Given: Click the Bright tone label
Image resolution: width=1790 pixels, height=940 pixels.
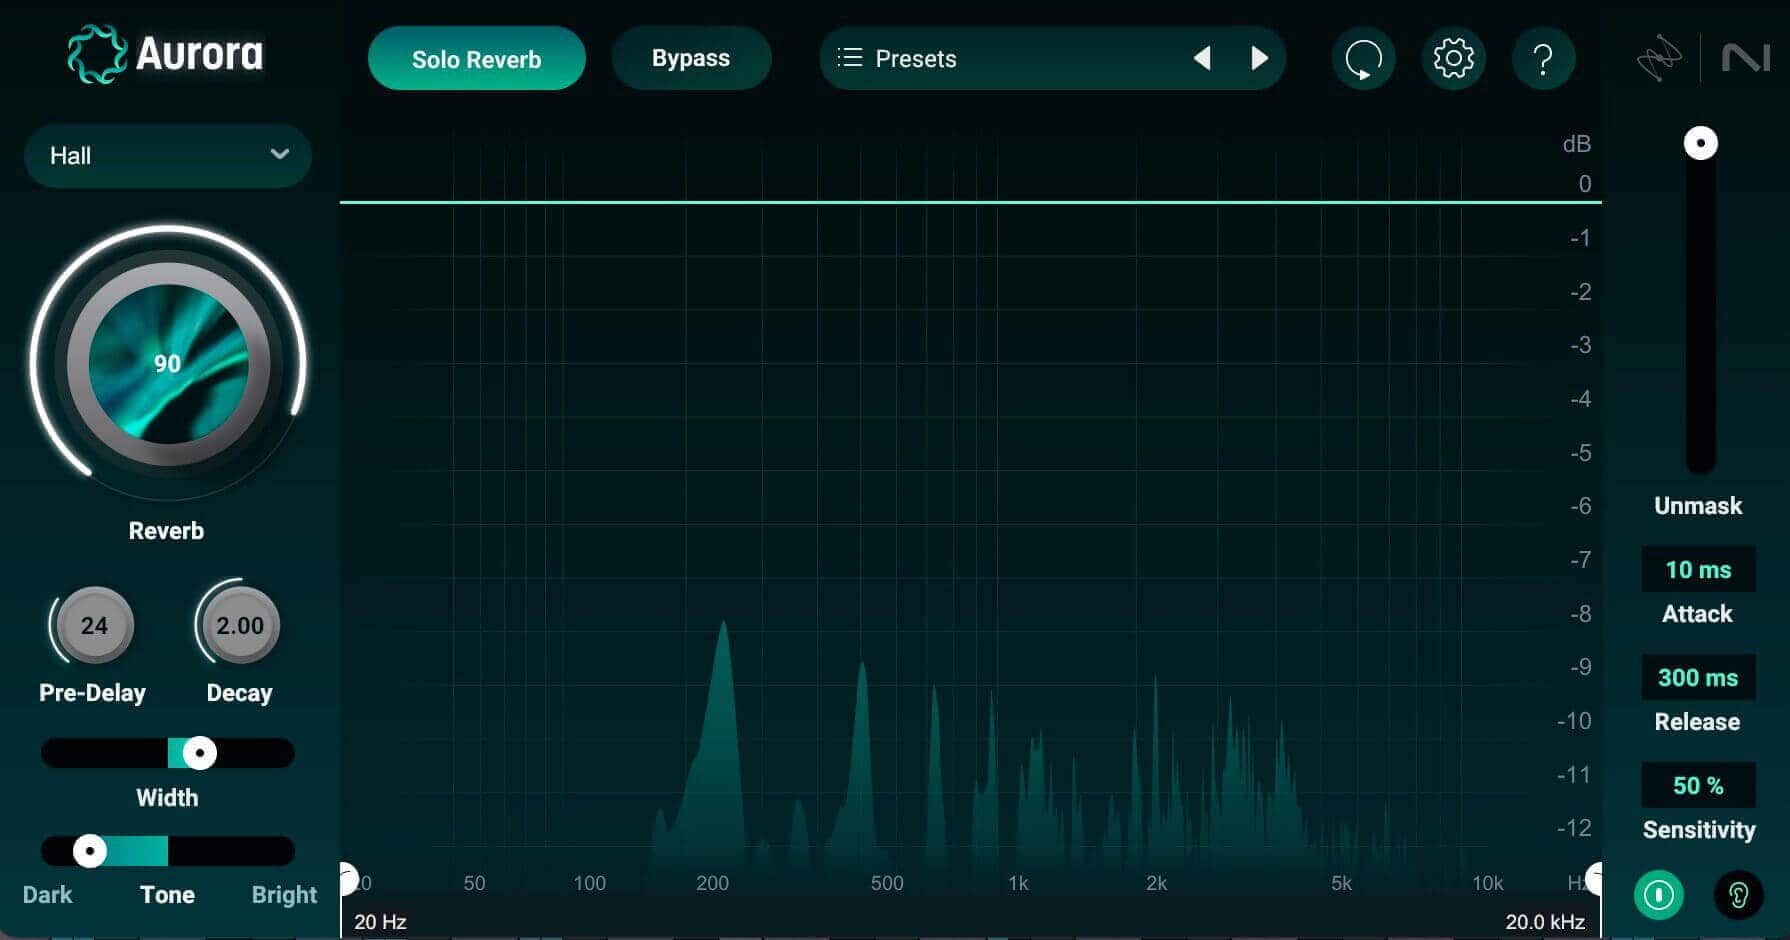Looking at the screenshot, I should click(x=284, y=895).
